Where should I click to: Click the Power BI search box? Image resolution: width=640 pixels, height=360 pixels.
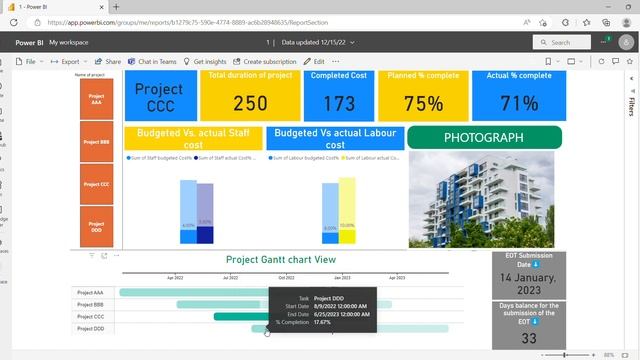[562, 42]
